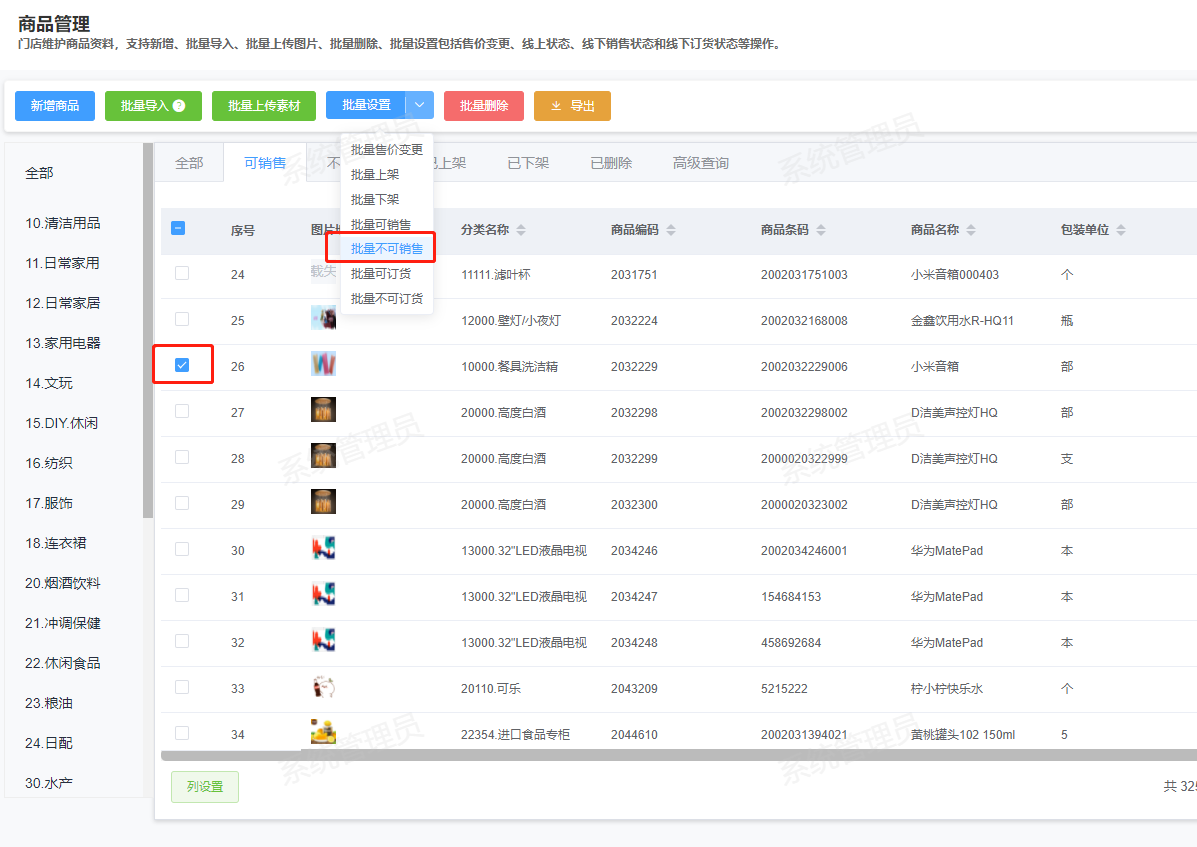Click the 新增商品 button
The image size is (1197, 847).
[x=55, y=106]
